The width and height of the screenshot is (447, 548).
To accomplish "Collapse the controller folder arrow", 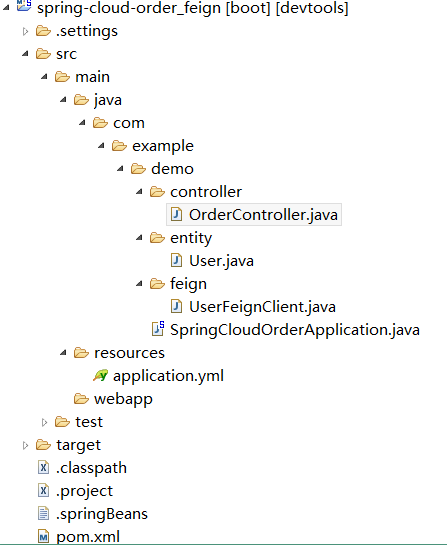I will 139,192.
